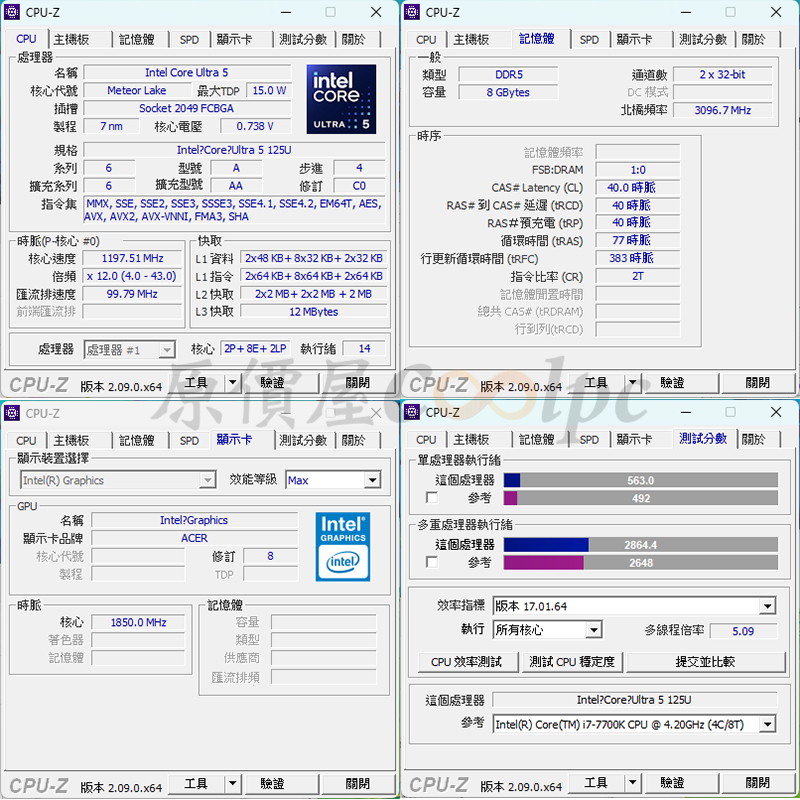
Task: Toggle single-thread reference checkbox next to 492
Action: [432, 497]
